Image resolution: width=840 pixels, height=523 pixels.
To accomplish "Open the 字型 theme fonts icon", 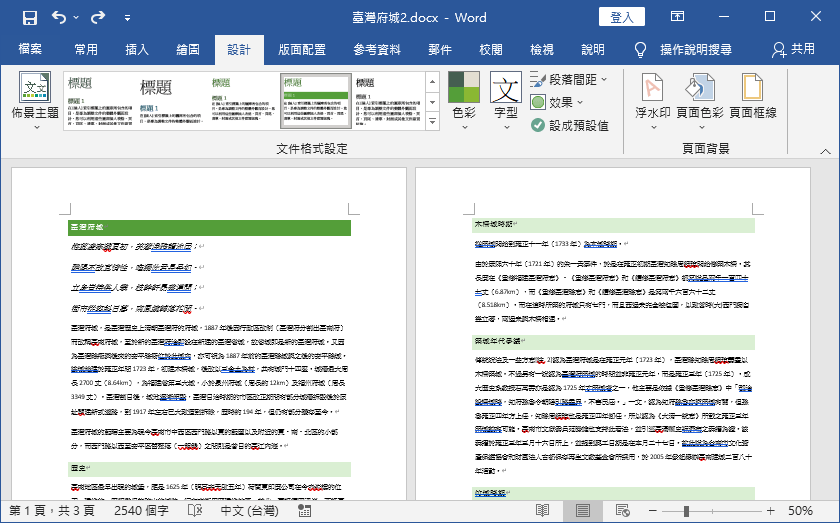I will (506, 87).
